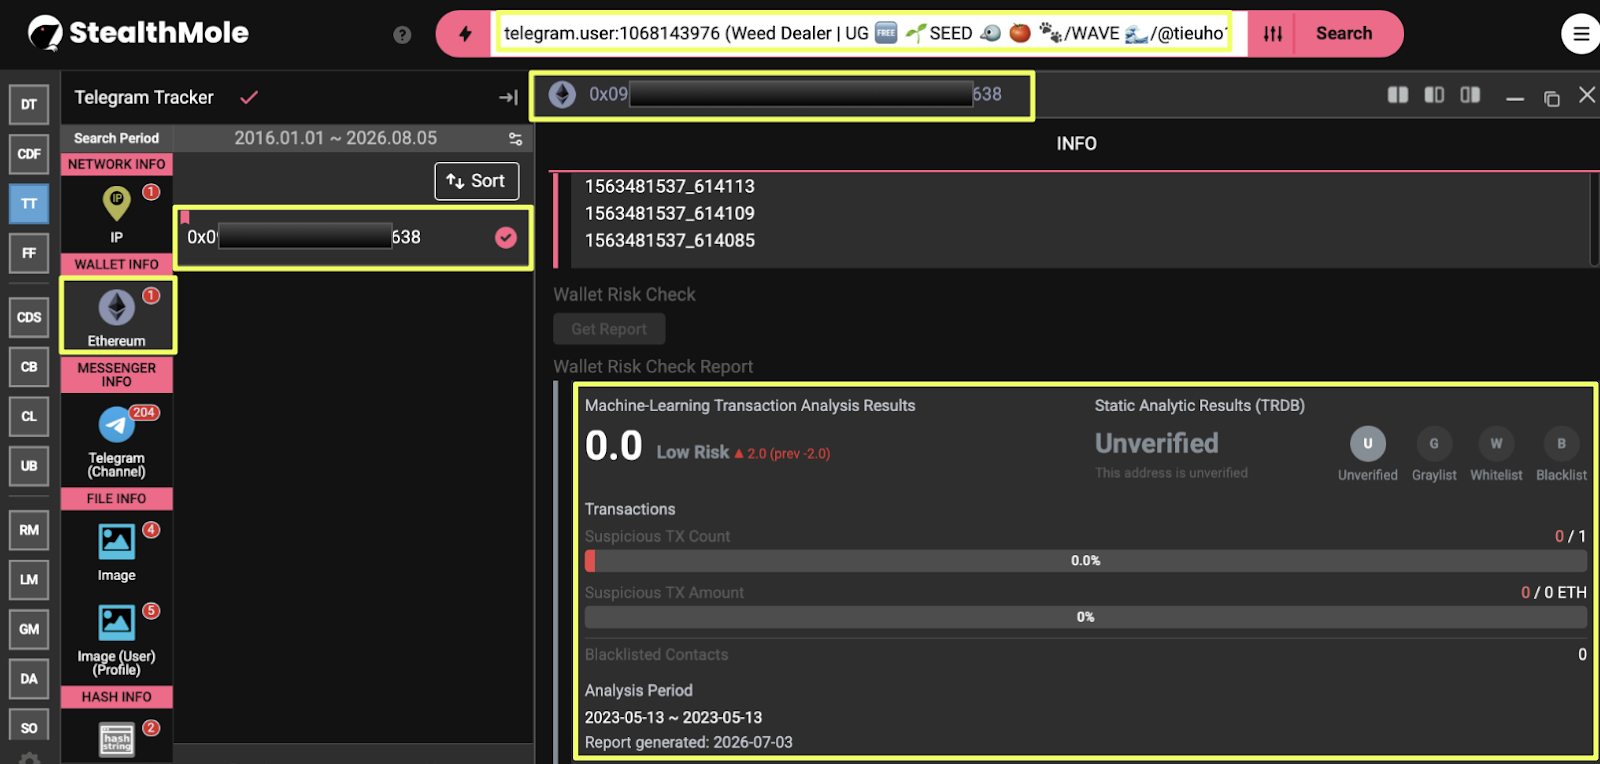Open the CDS module in the sidebar
This screenshot has width=1600, height=764.
[29, 317]
